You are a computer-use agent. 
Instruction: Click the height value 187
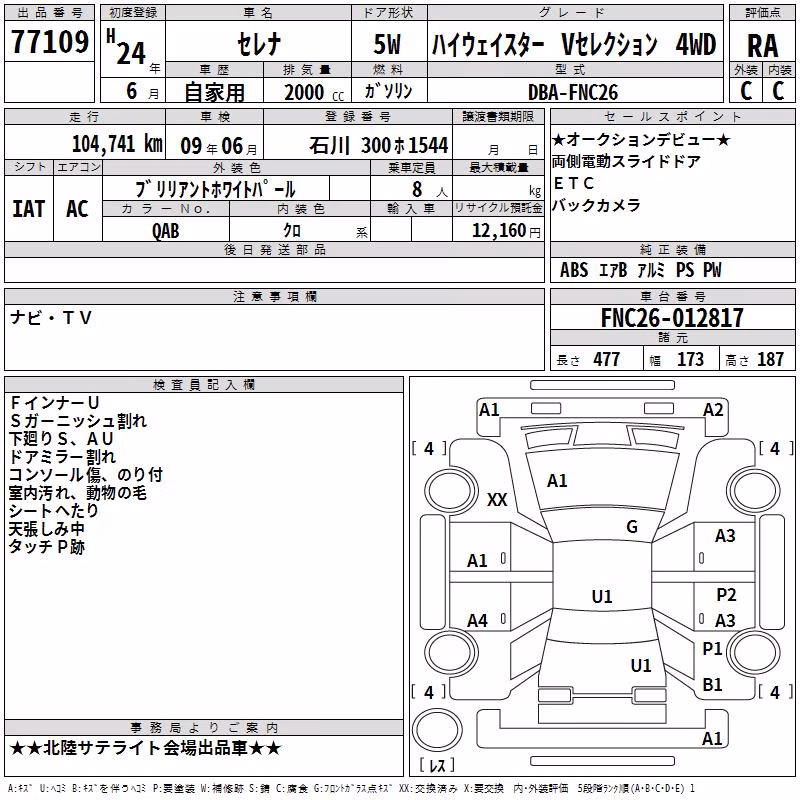pyautogui.click(x=770, y=359)
